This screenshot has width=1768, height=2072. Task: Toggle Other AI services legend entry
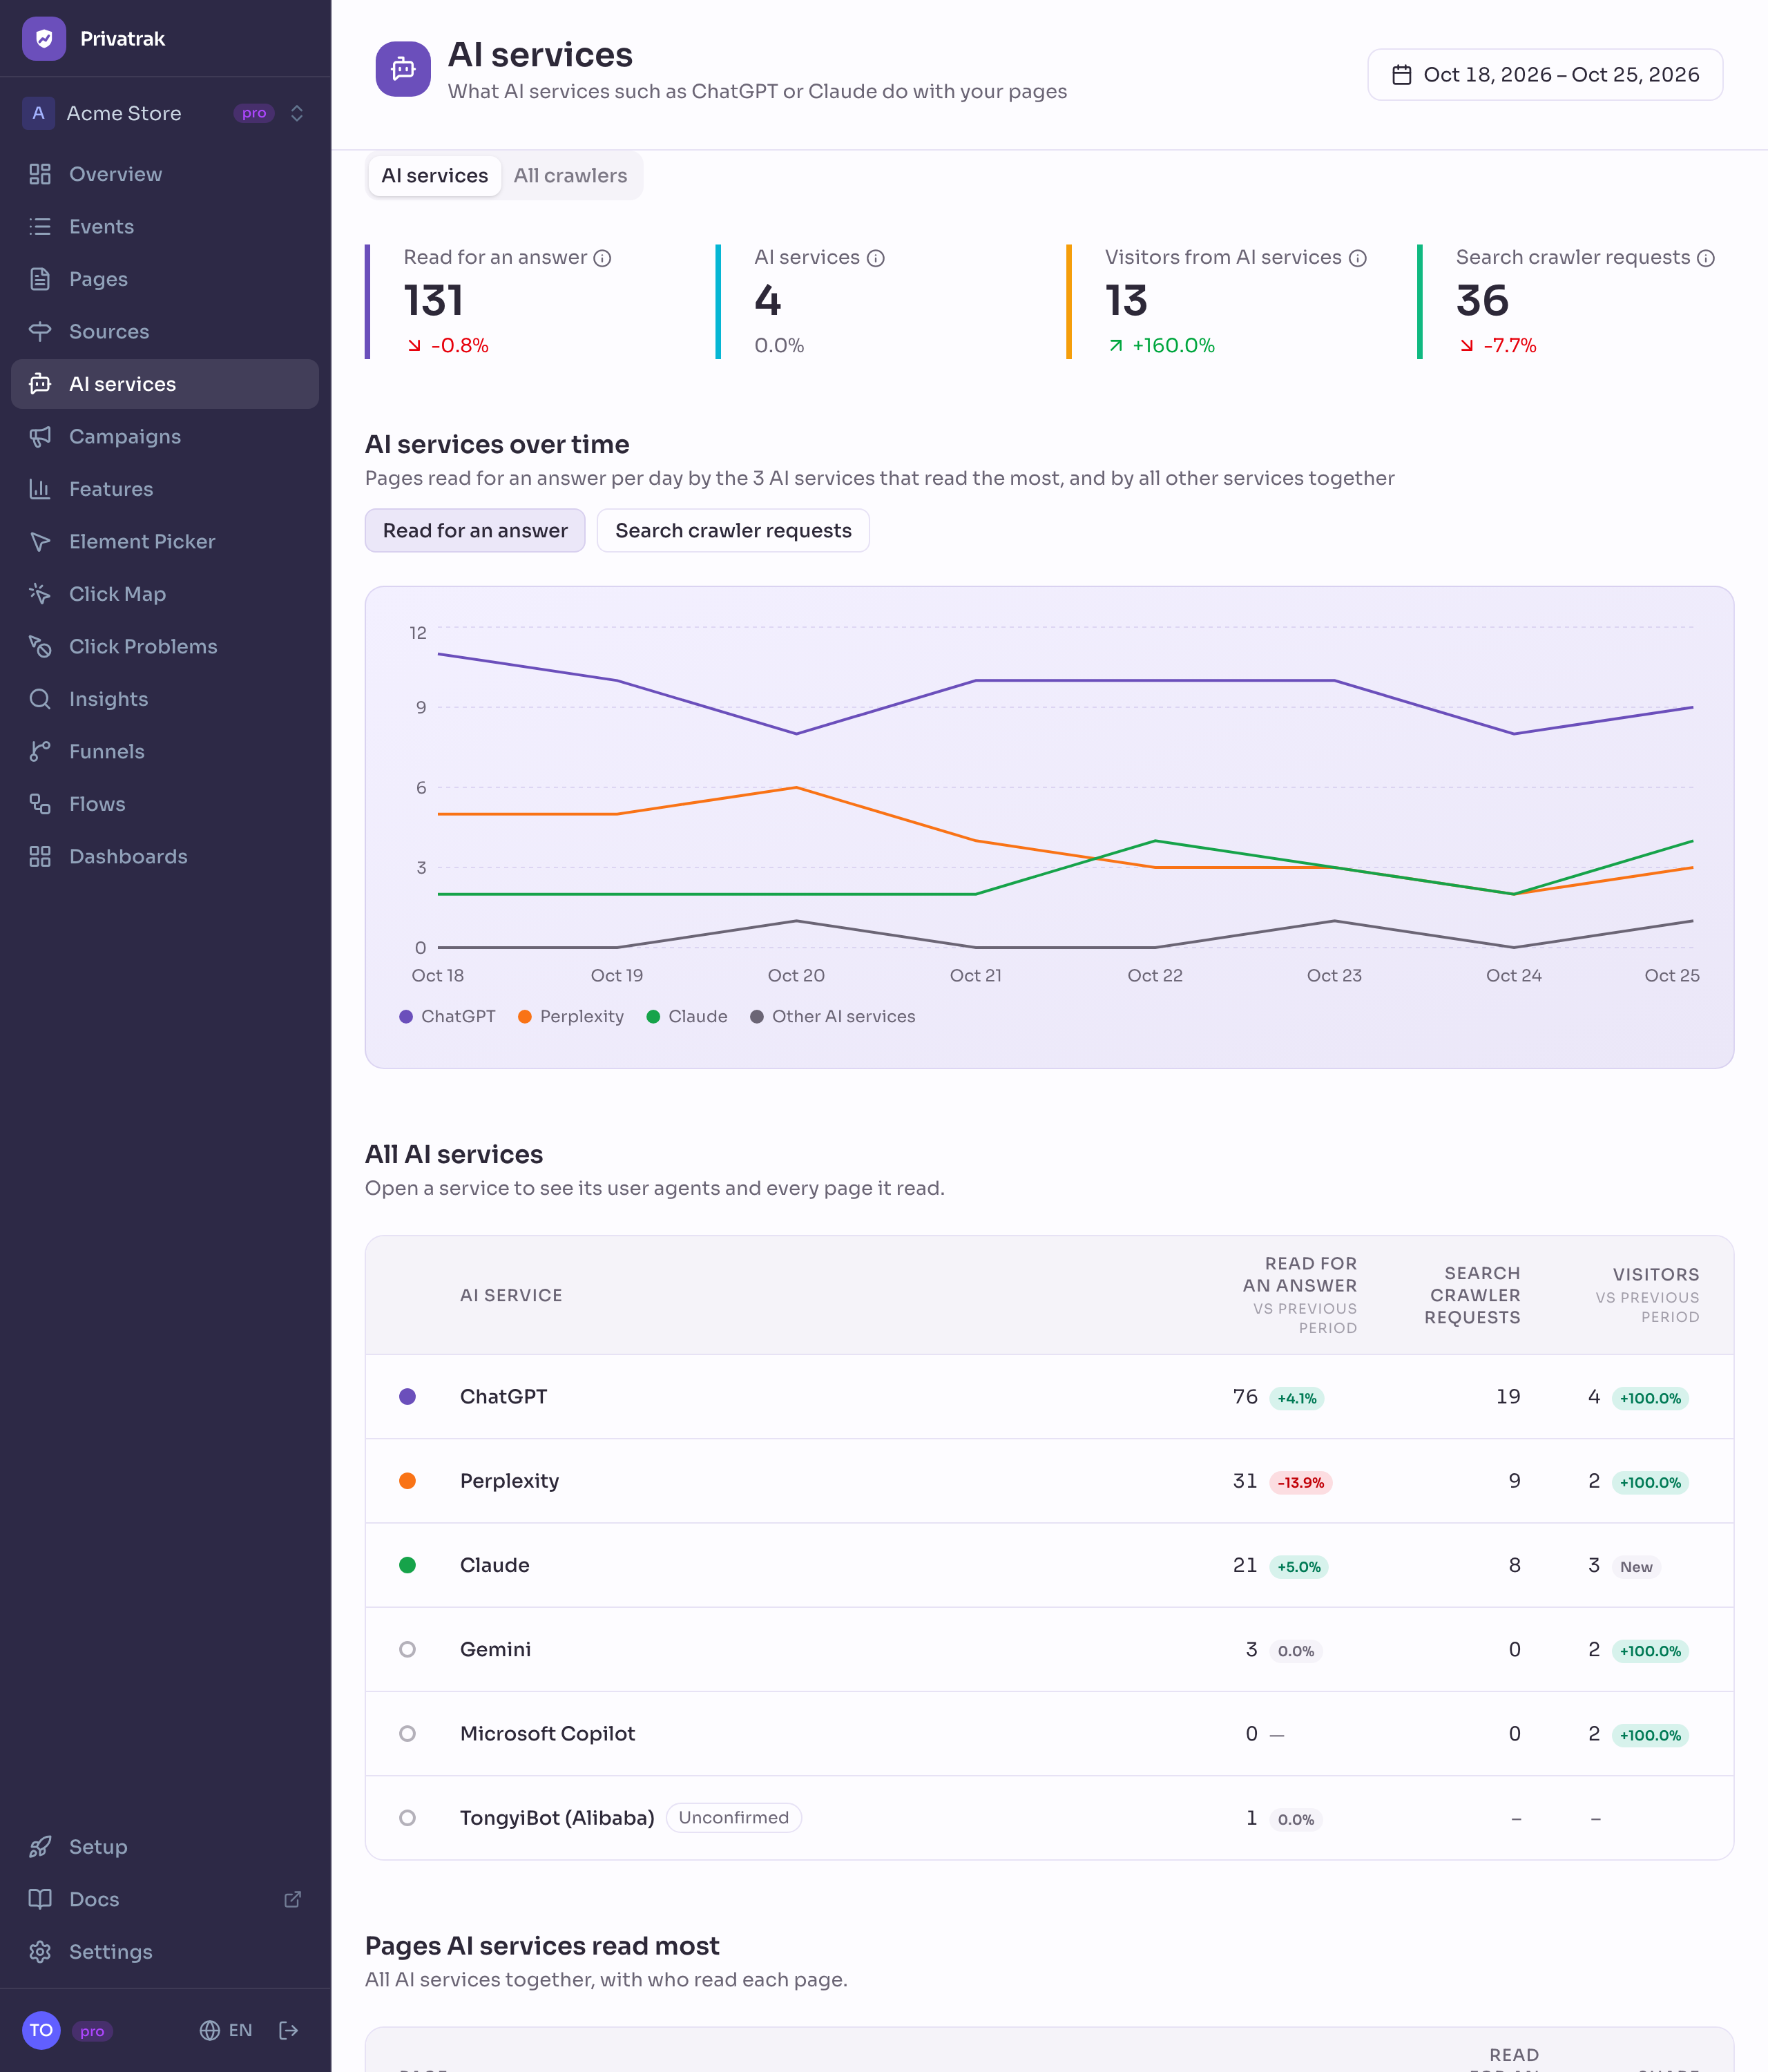(832, 1016)
